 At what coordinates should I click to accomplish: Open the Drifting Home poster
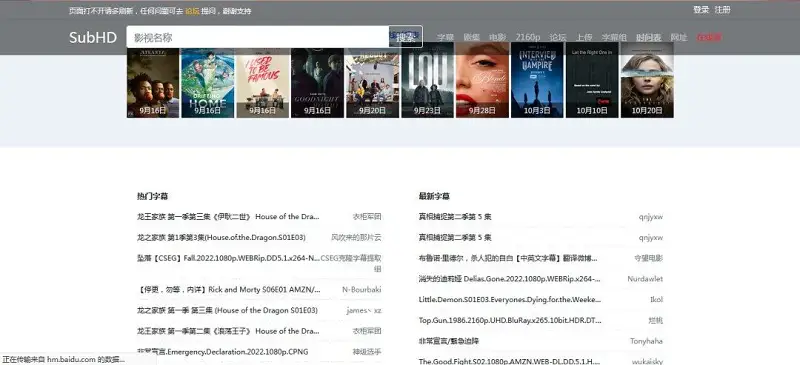pyautogui.click(x=208, y=83)
